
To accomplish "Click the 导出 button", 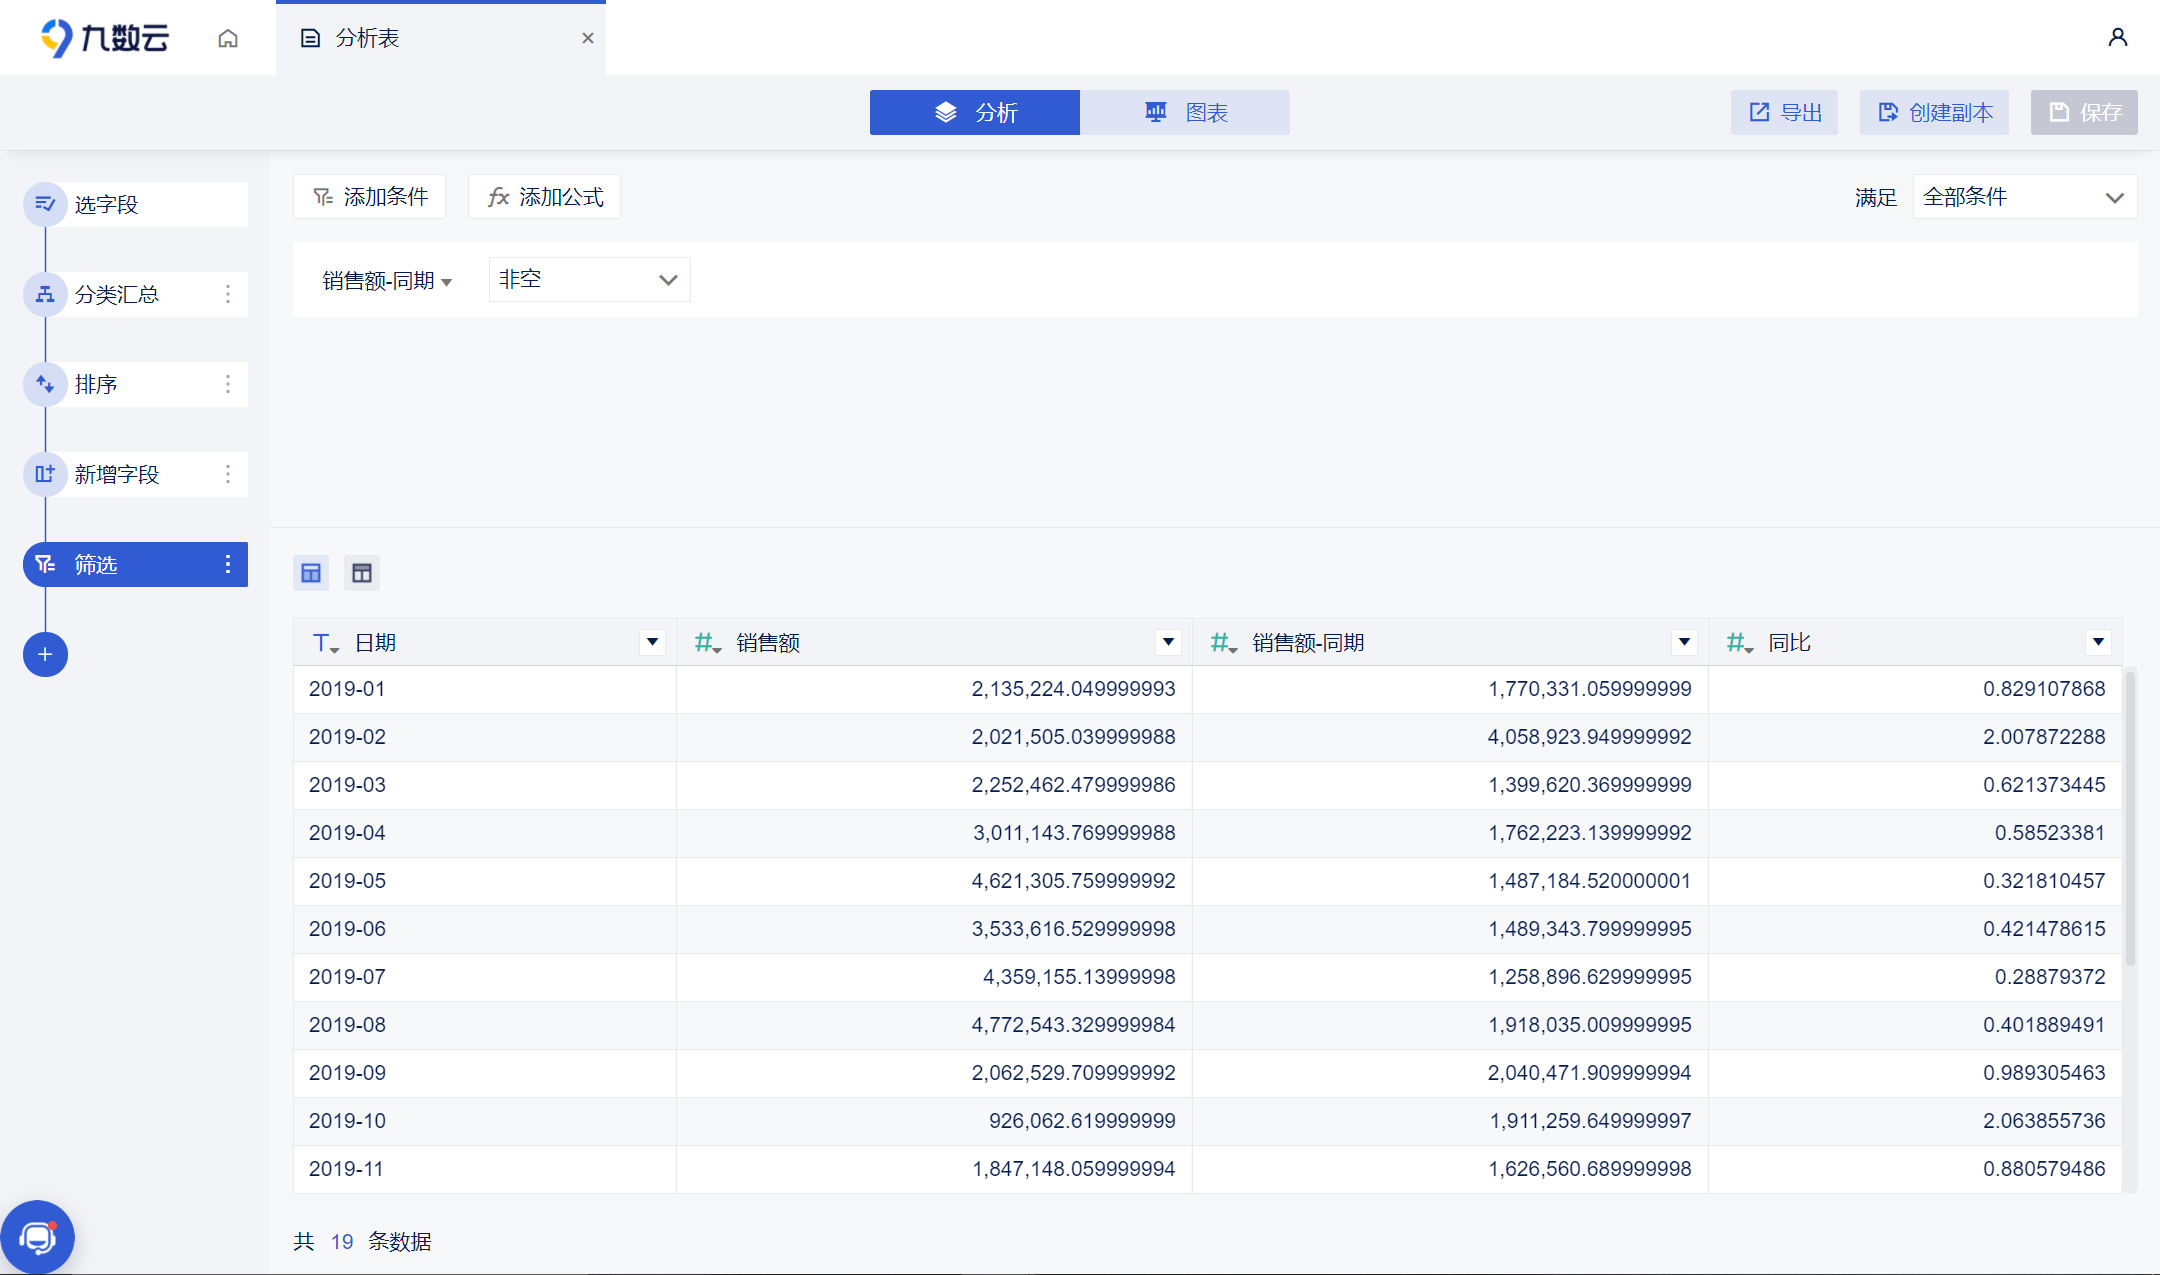I will (x=1785, y=112).
